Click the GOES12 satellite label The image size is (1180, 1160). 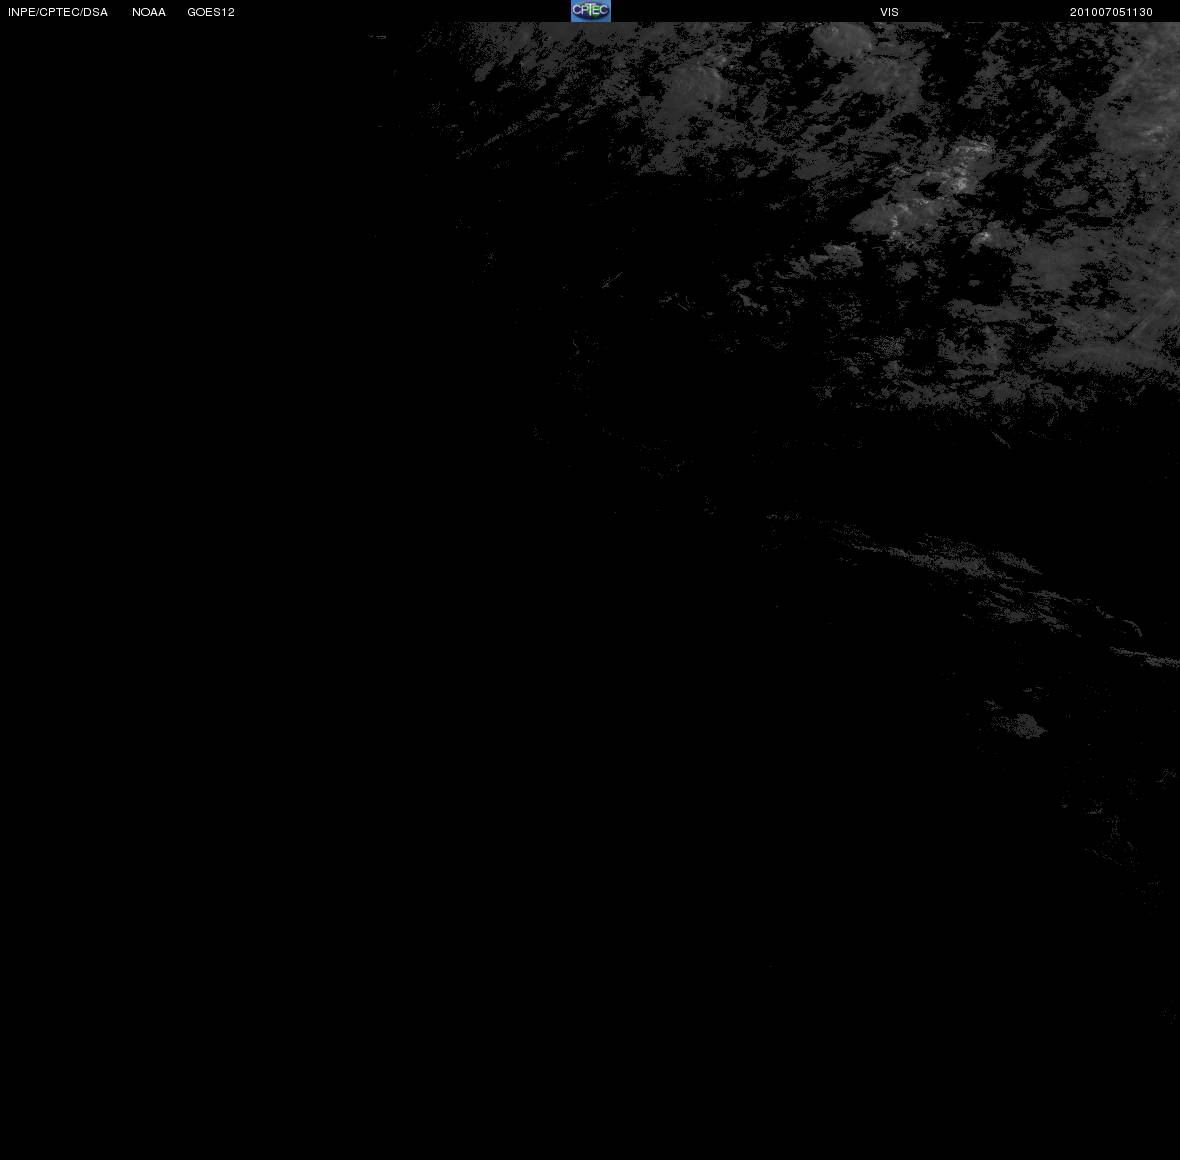pyautogui.click(x=211, y=12)
